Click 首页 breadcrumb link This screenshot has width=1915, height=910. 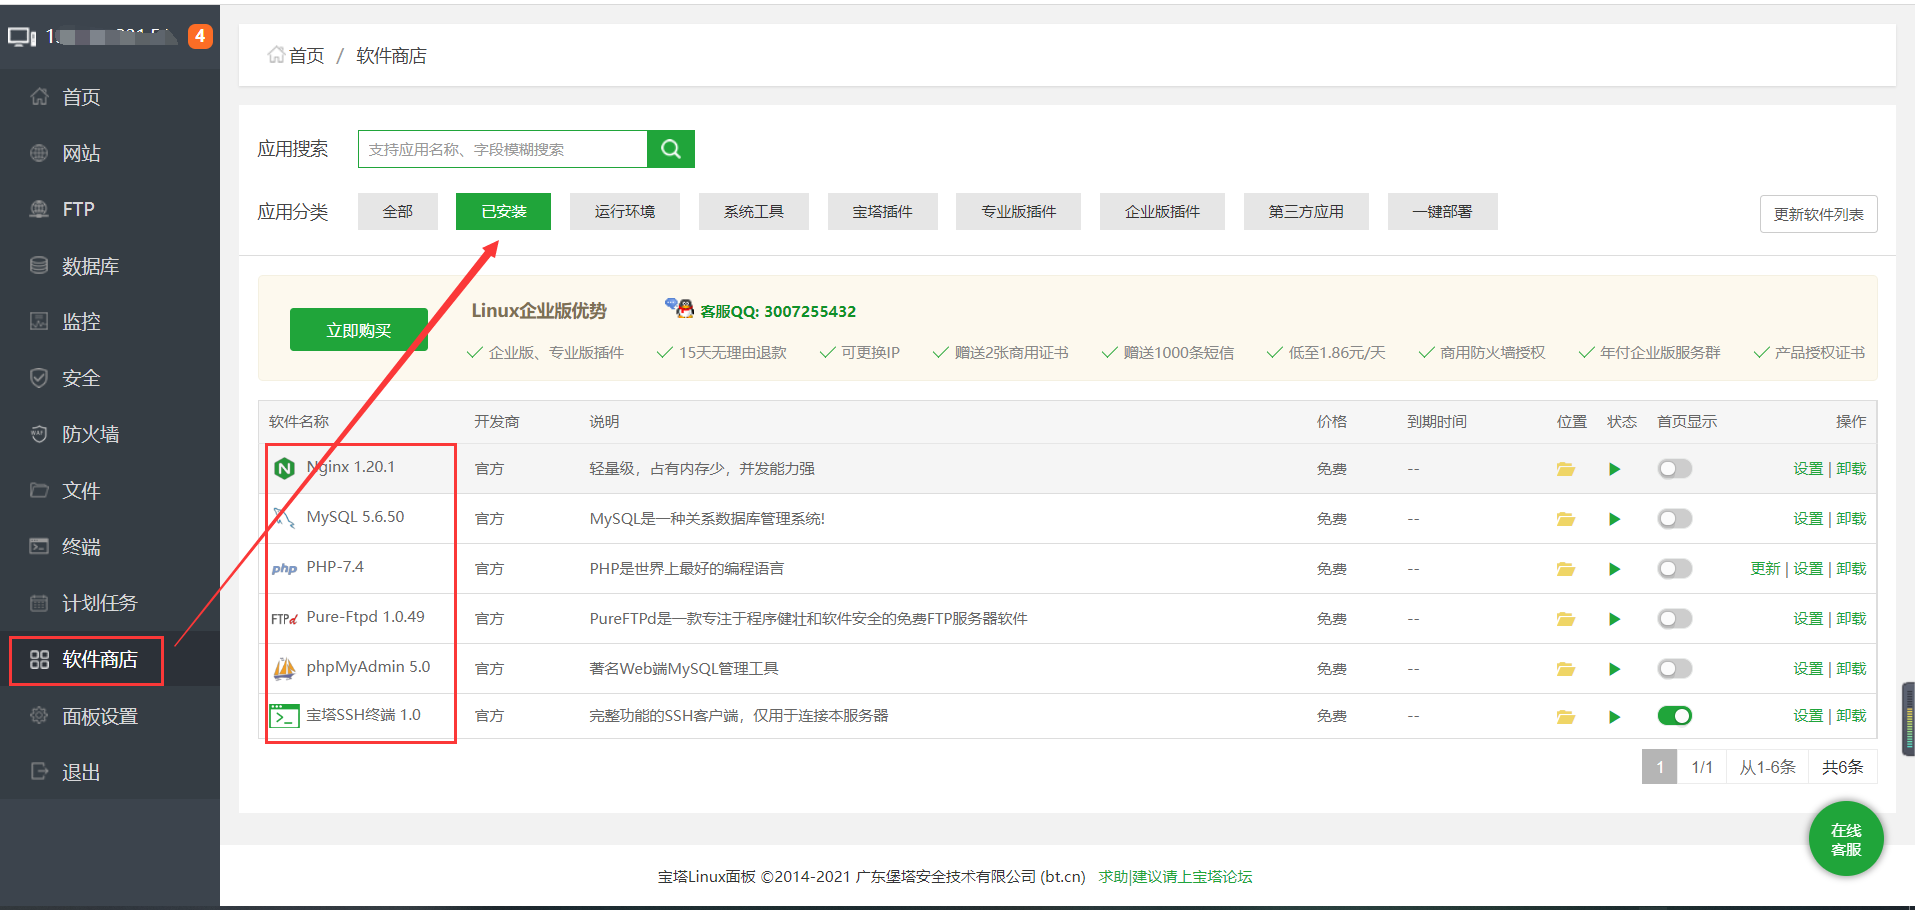click(x=306, y=56)
